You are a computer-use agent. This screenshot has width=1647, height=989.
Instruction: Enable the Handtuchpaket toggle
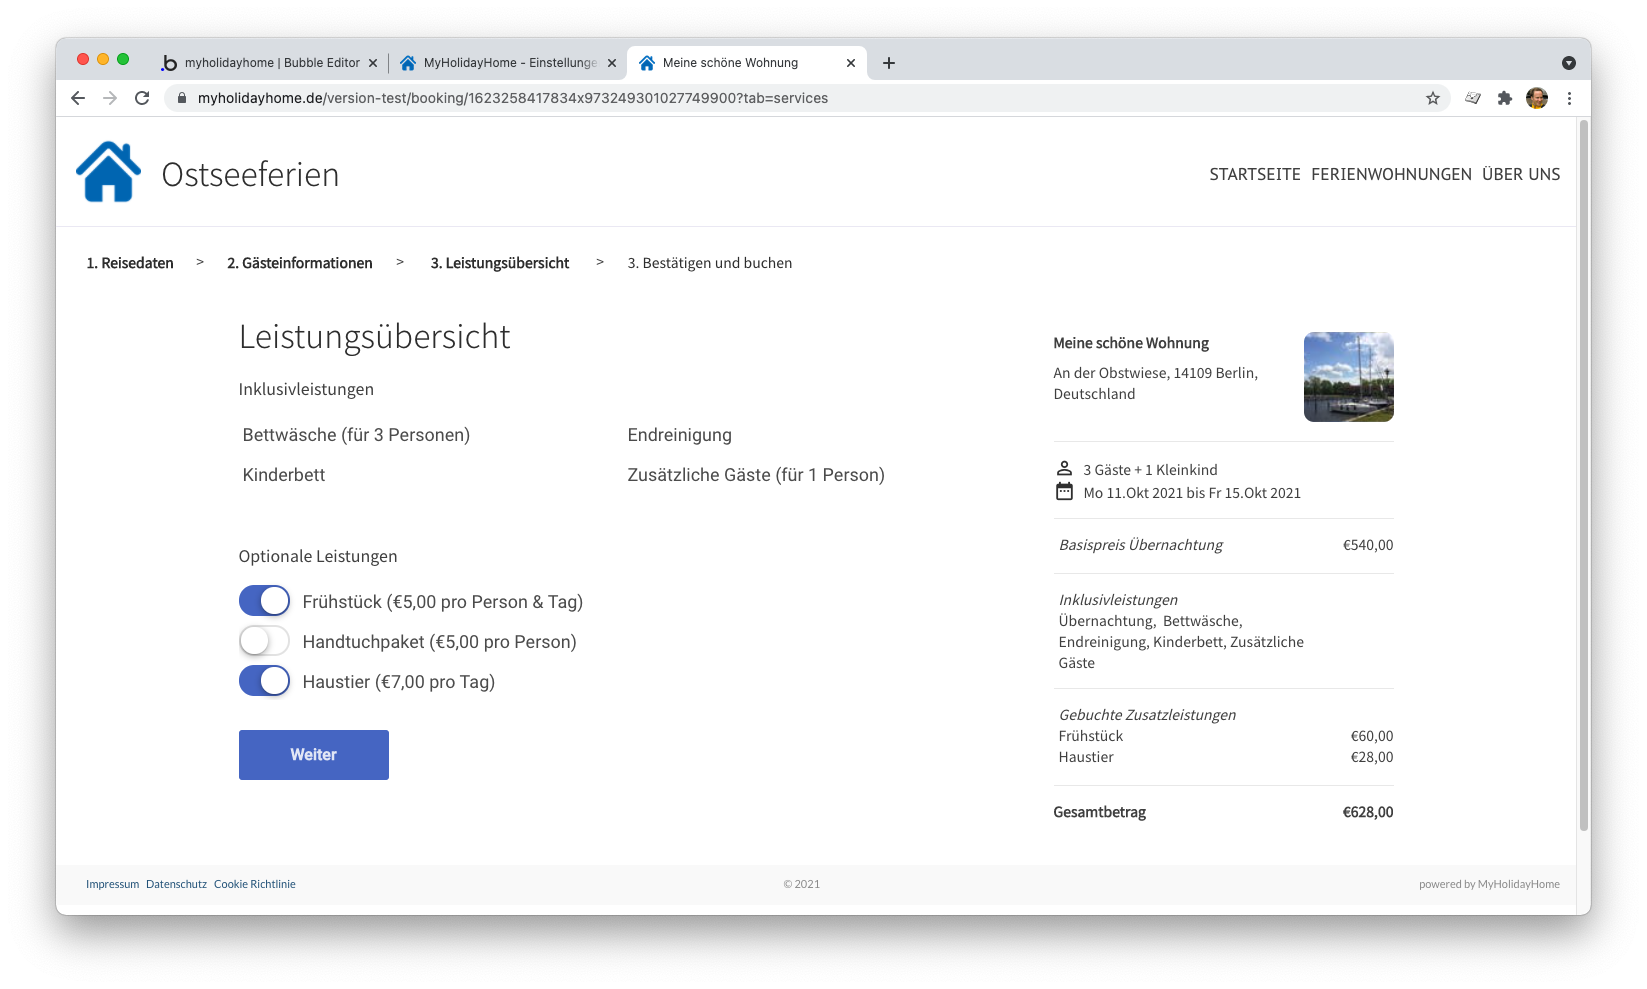click(x=264, y=641)
